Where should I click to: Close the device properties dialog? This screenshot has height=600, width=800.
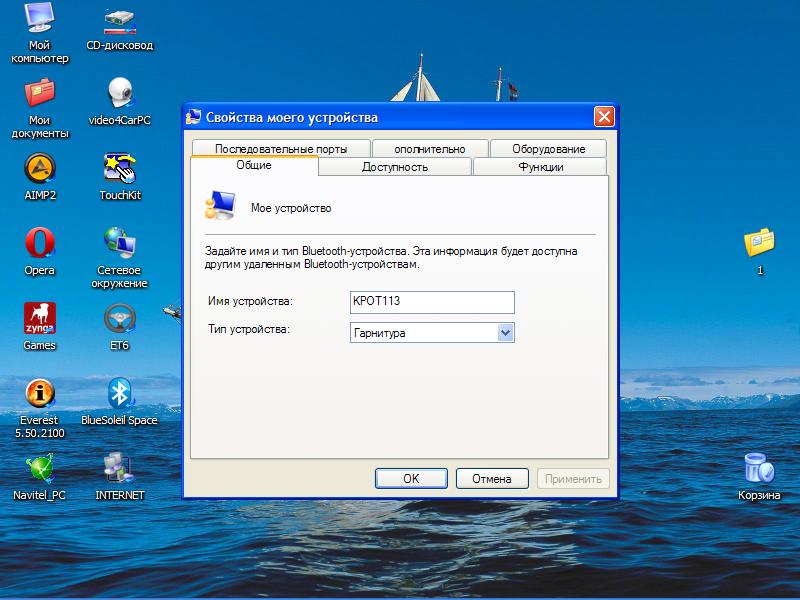[x=604, y=117]
